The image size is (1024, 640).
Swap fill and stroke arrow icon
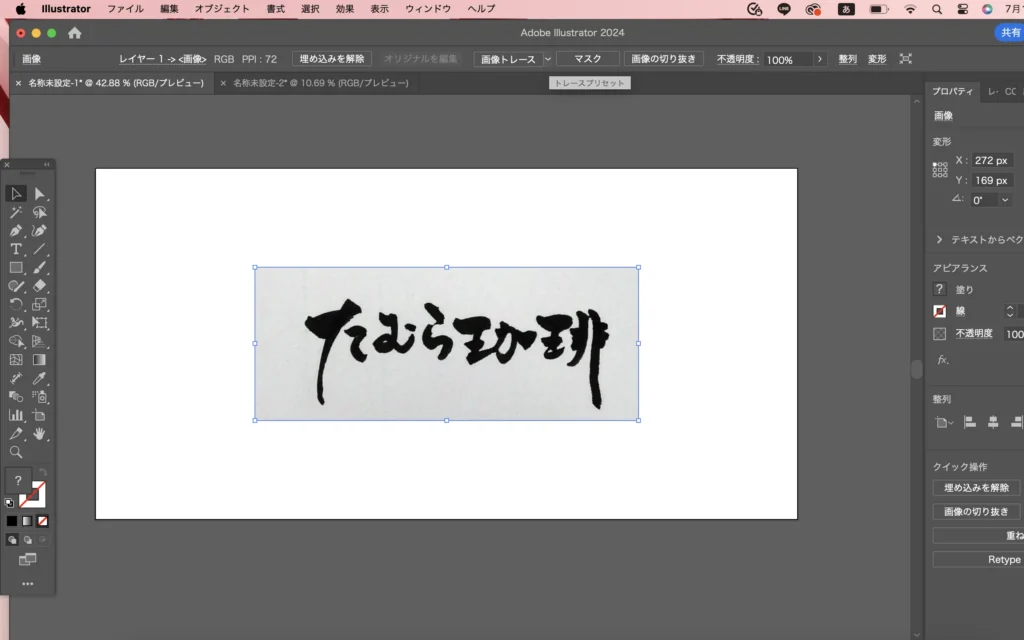(43, 473)
